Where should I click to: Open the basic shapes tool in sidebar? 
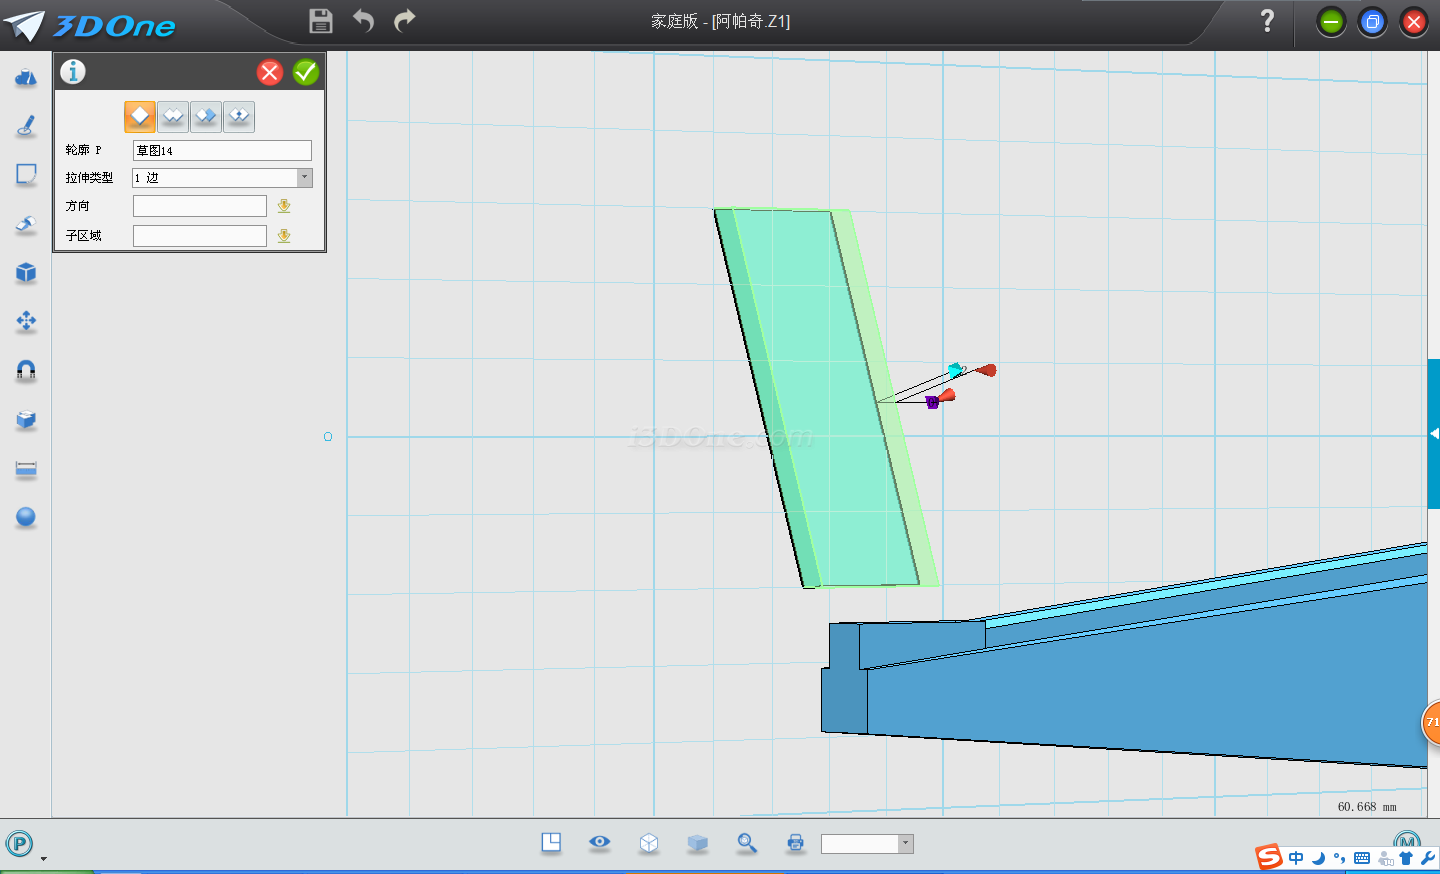pos(26,78)
